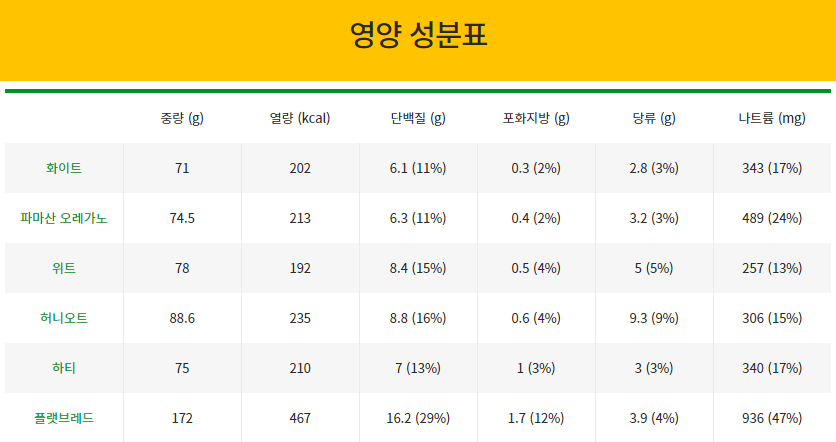This screenshot has width=836, height=442.
Task: Select the 단백질 (g) column header
Action: coord(418,118)
